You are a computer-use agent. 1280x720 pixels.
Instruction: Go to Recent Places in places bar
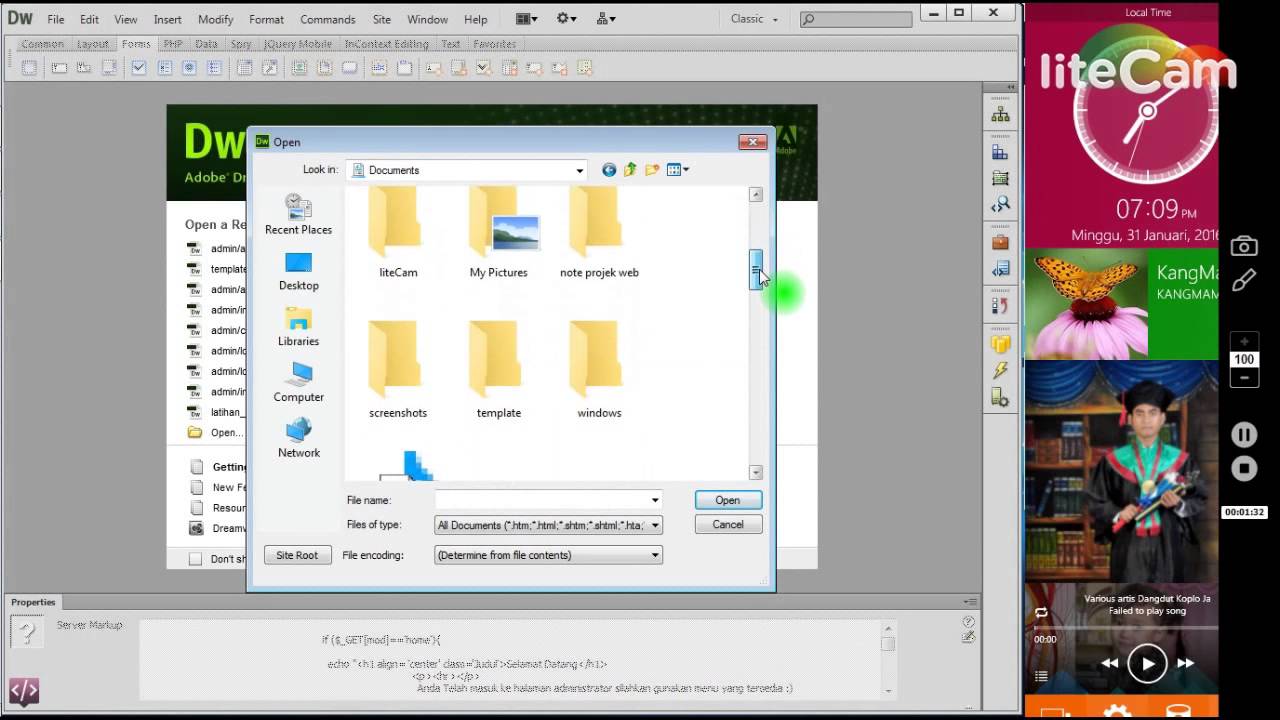(298, 215)
